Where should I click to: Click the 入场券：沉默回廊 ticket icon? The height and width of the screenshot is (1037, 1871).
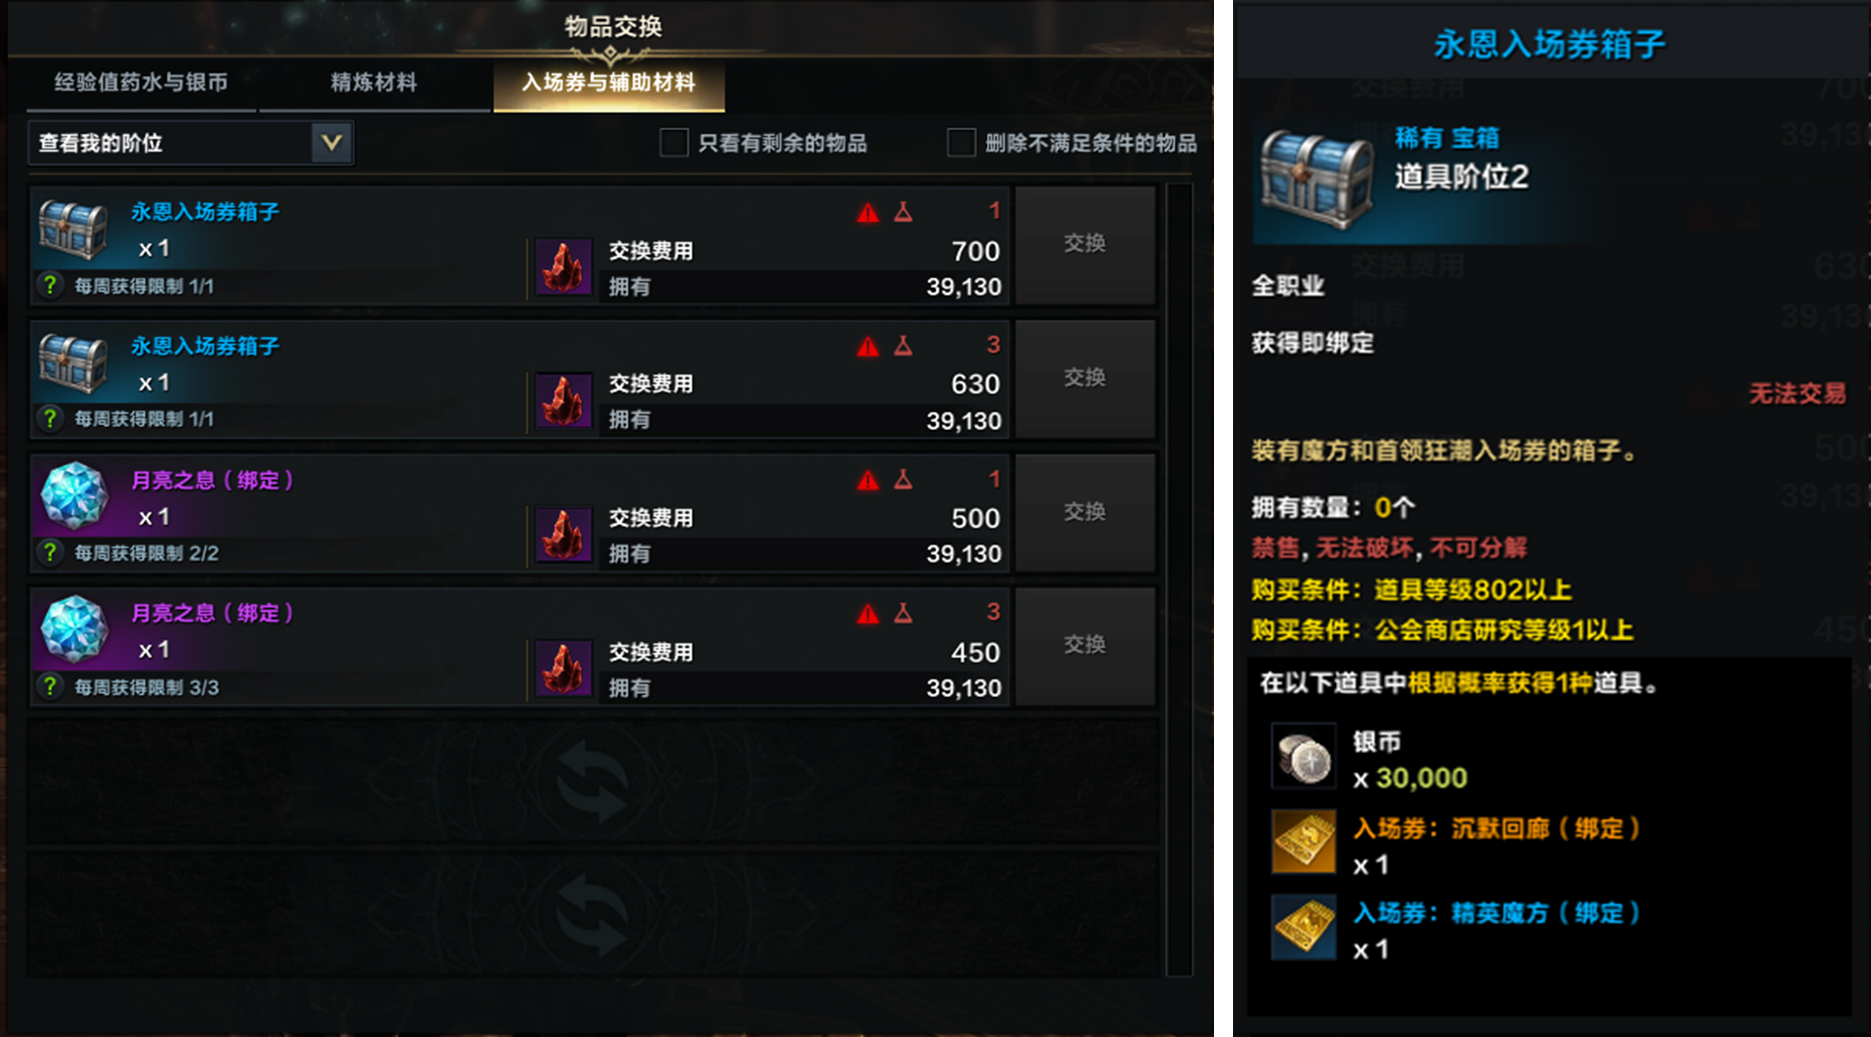[x=1304, y=842]
